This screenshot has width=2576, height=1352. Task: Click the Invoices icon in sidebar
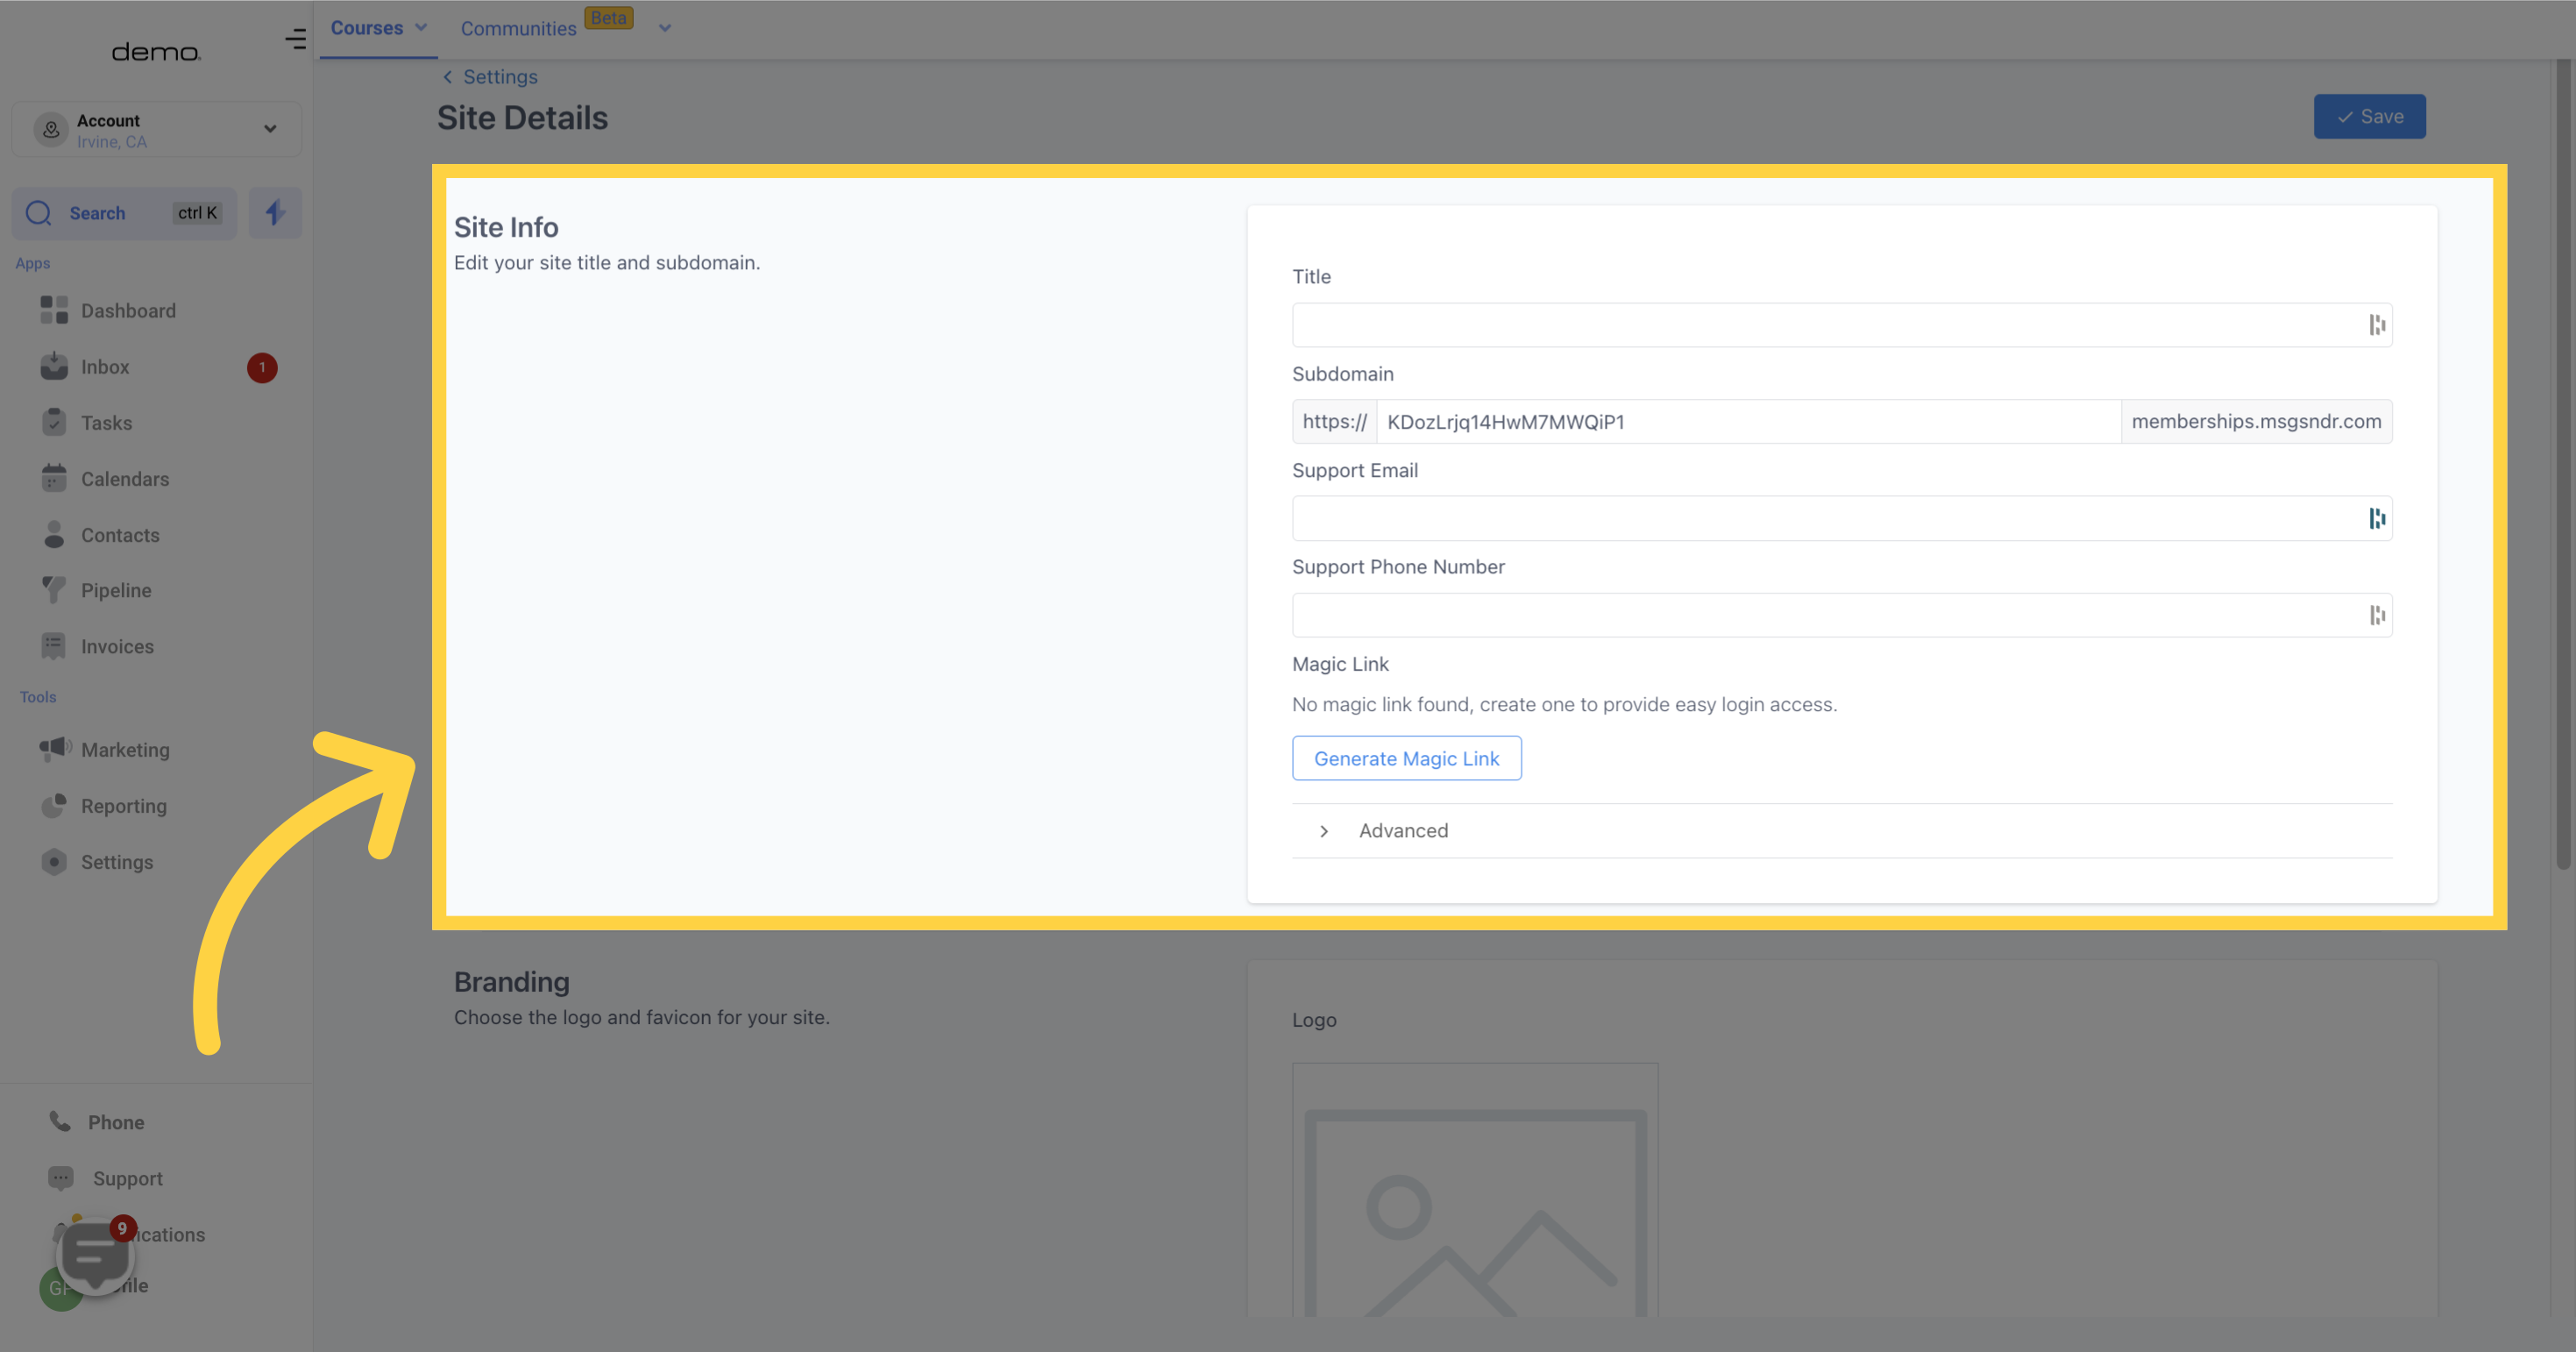tap(53, 644)
